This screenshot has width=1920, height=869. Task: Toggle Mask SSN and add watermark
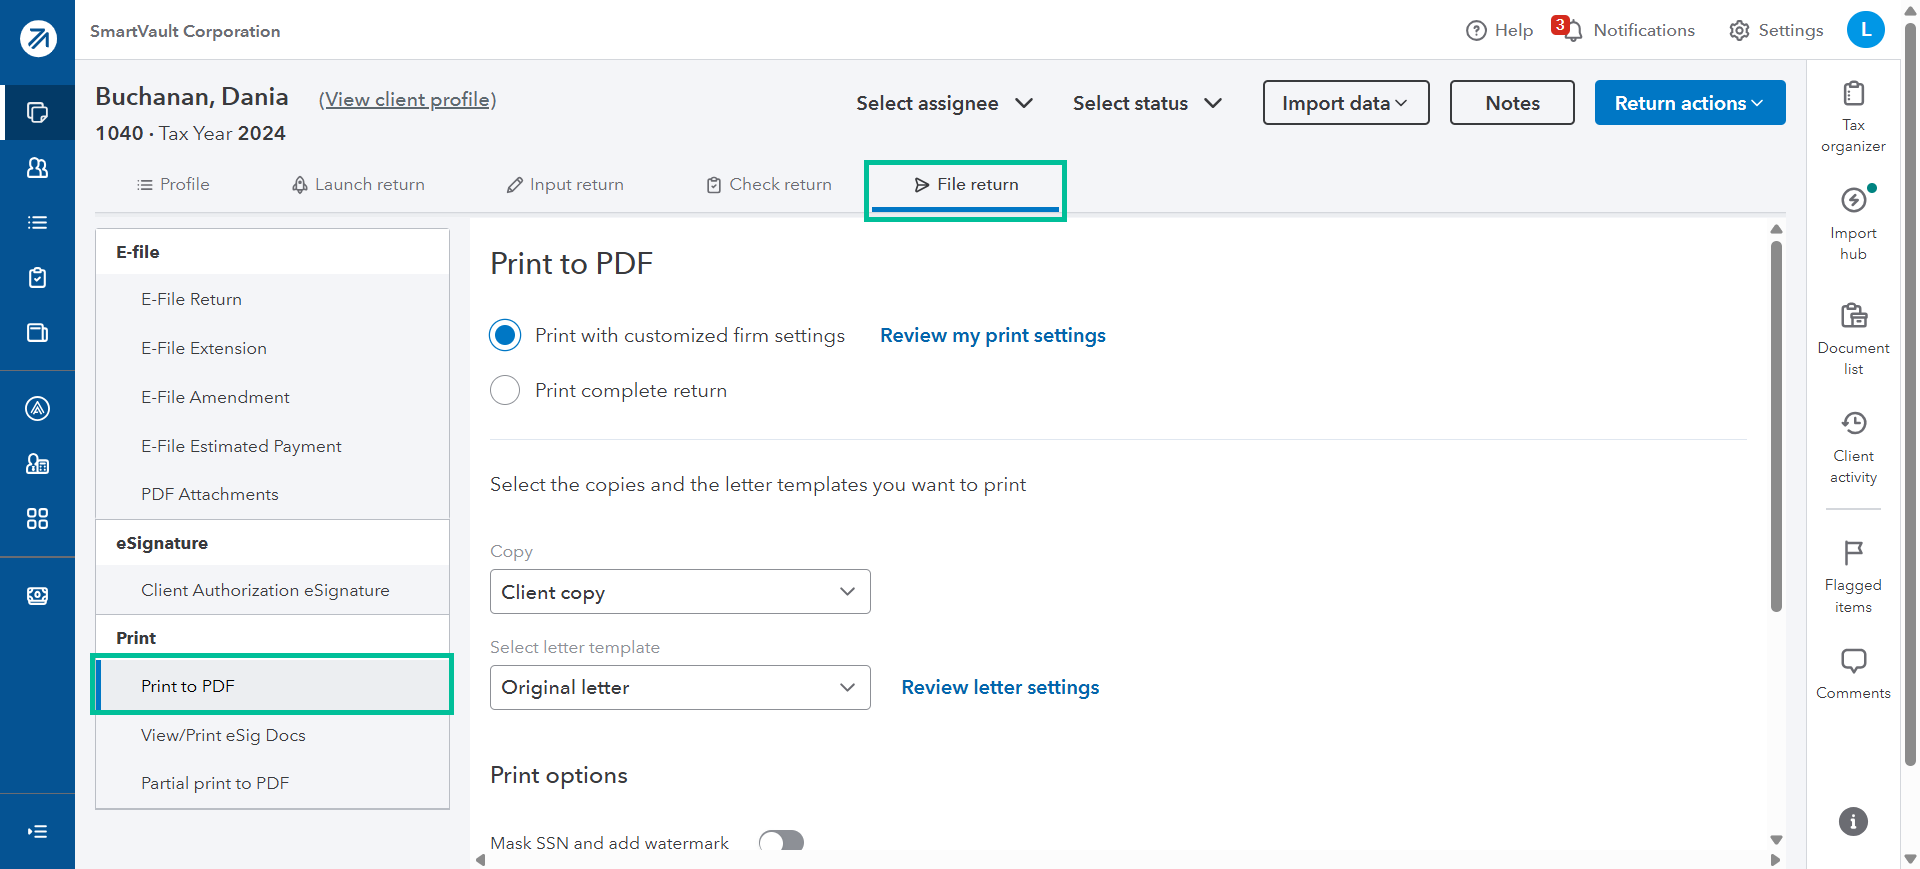coord(781,842)
